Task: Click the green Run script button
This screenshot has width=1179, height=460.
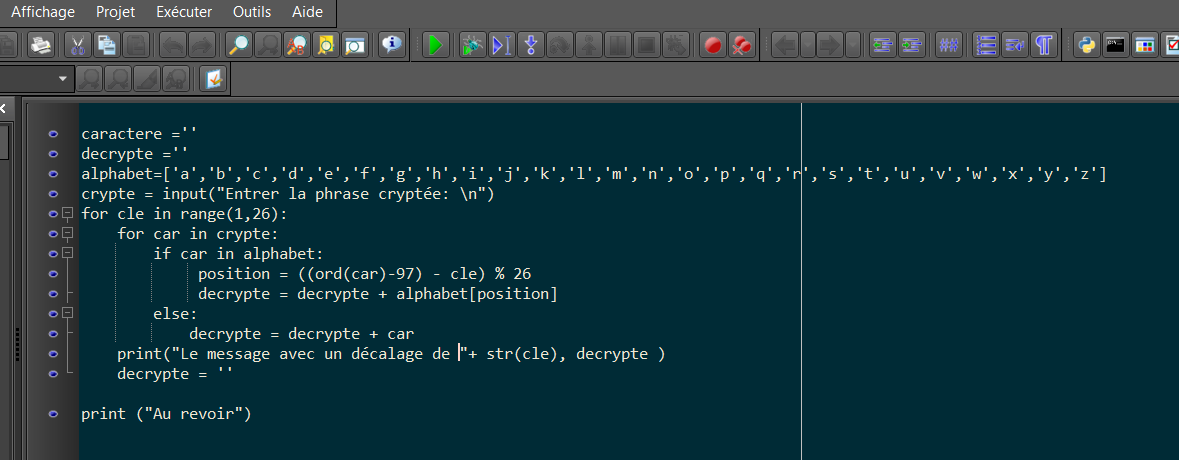Action: 435,45
